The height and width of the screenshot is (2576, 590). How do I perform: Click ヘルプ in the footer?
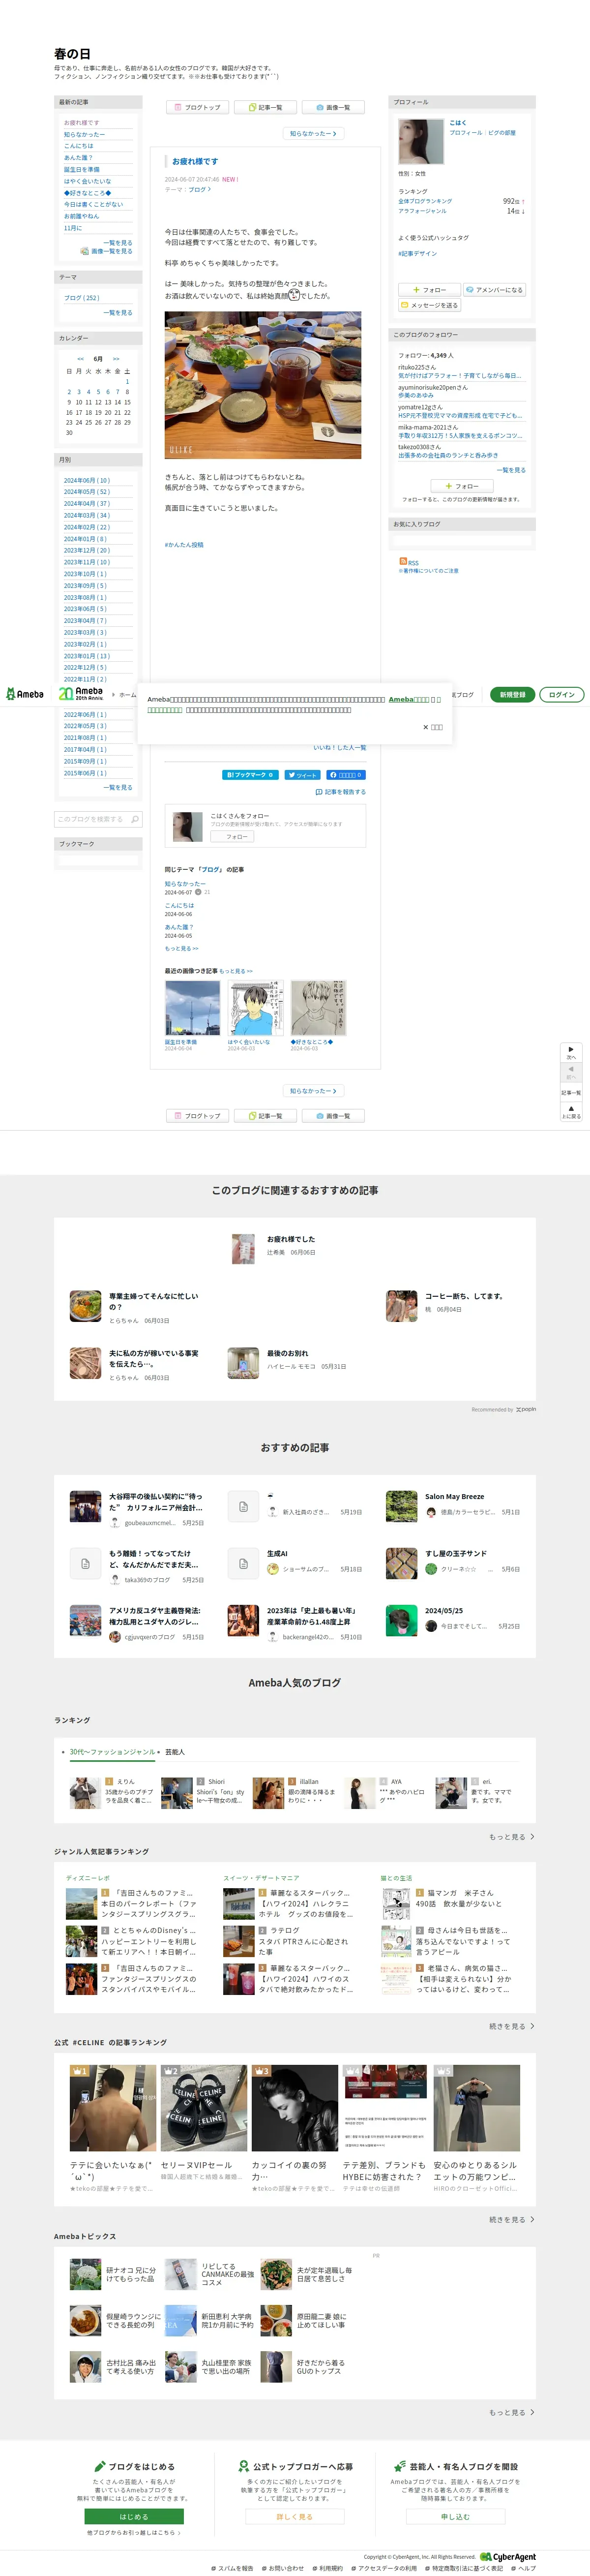tap(524, 2568)
